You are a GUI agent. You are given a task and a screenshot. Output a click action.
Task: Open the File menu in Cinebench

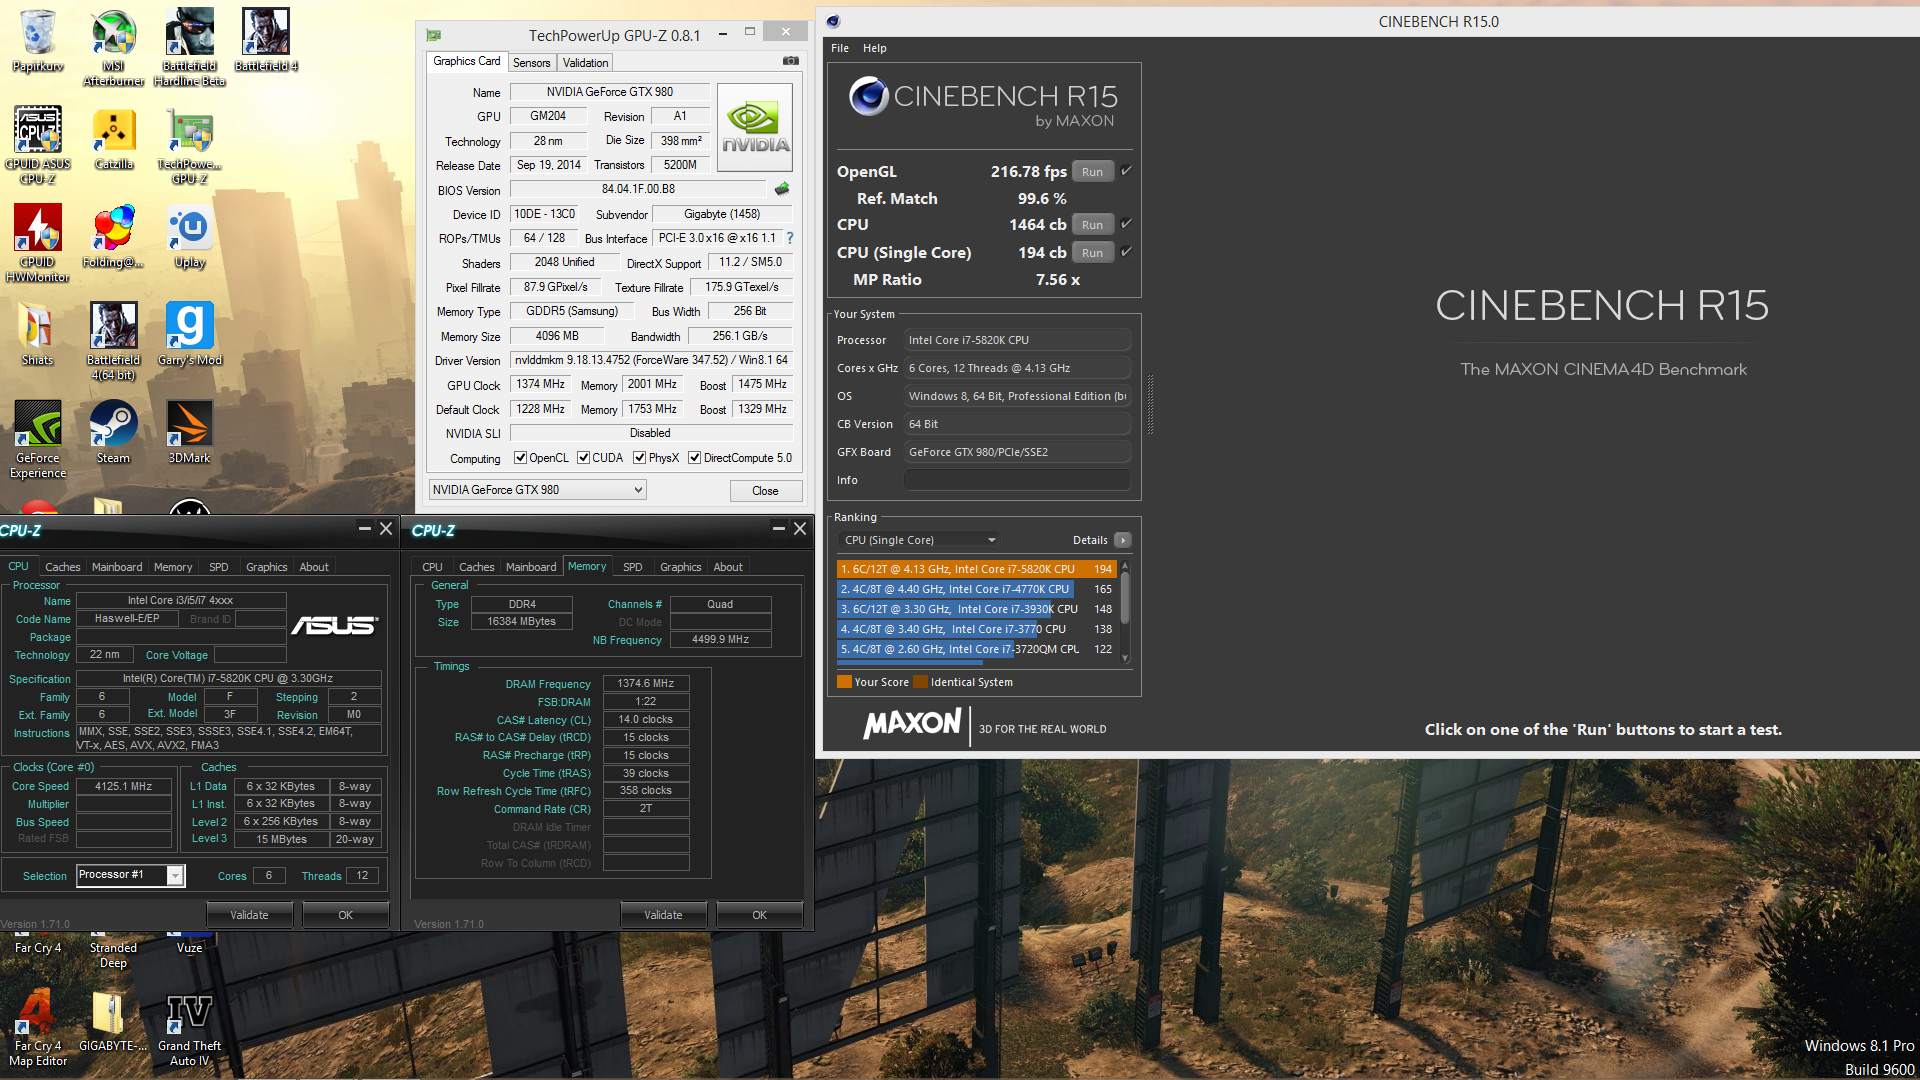pyautogui.click(x=840, y=48)
